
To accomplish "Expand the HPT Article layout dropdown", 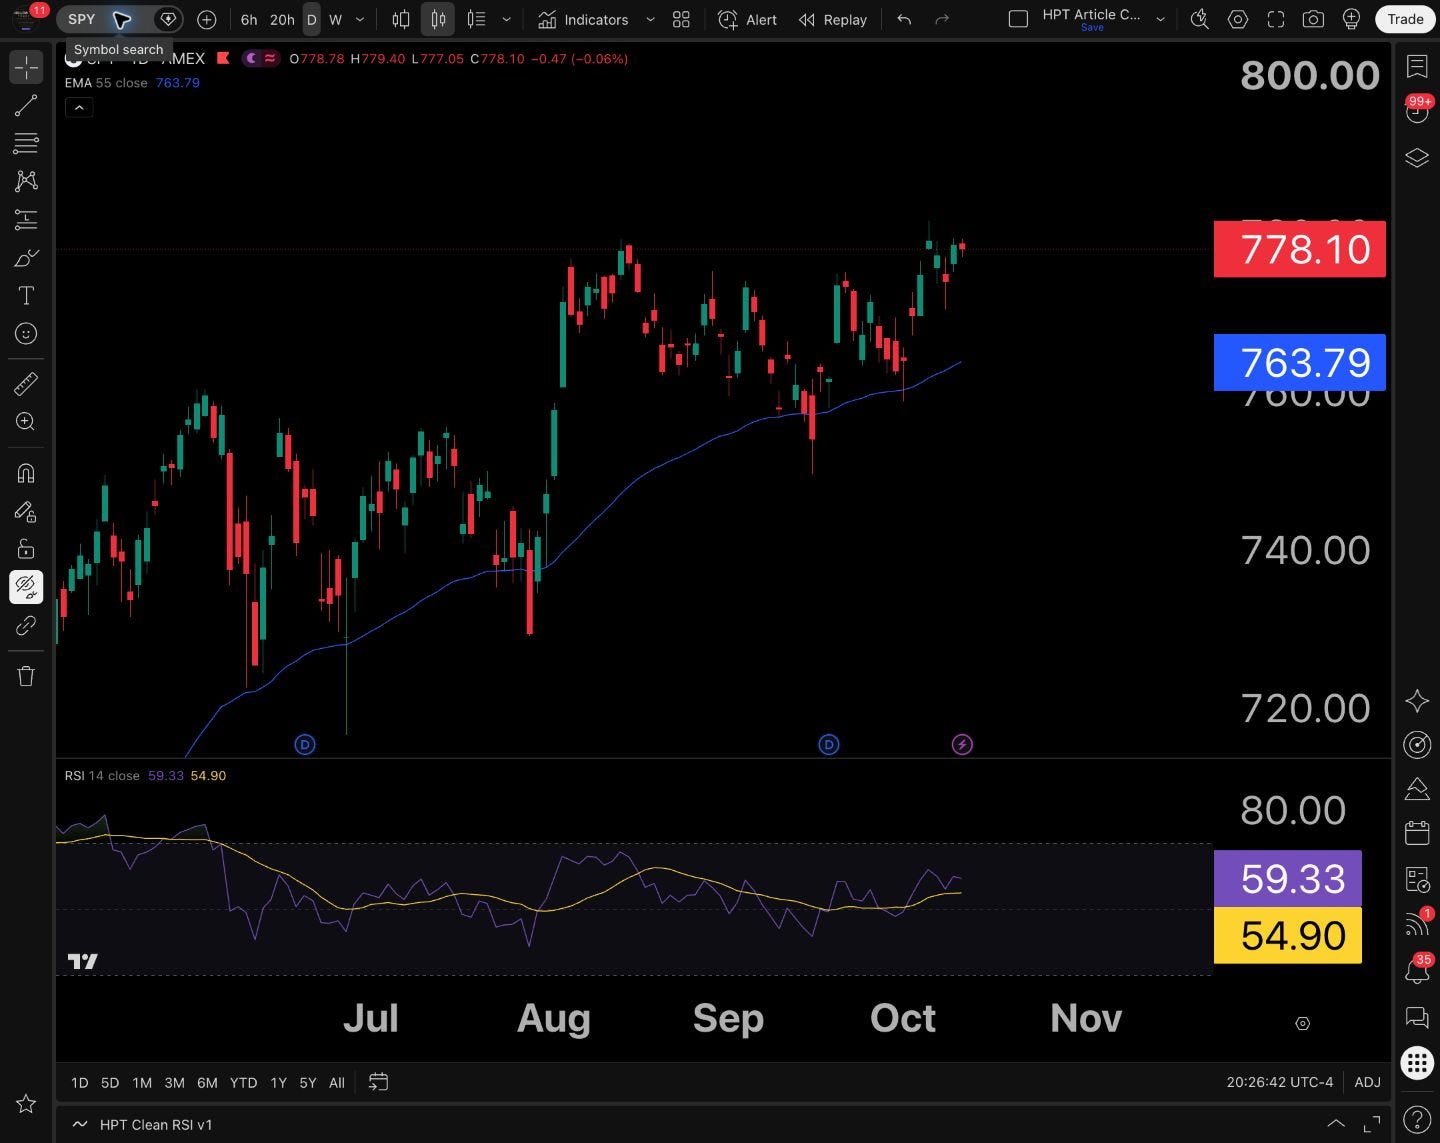I will tap(1160, 19).
